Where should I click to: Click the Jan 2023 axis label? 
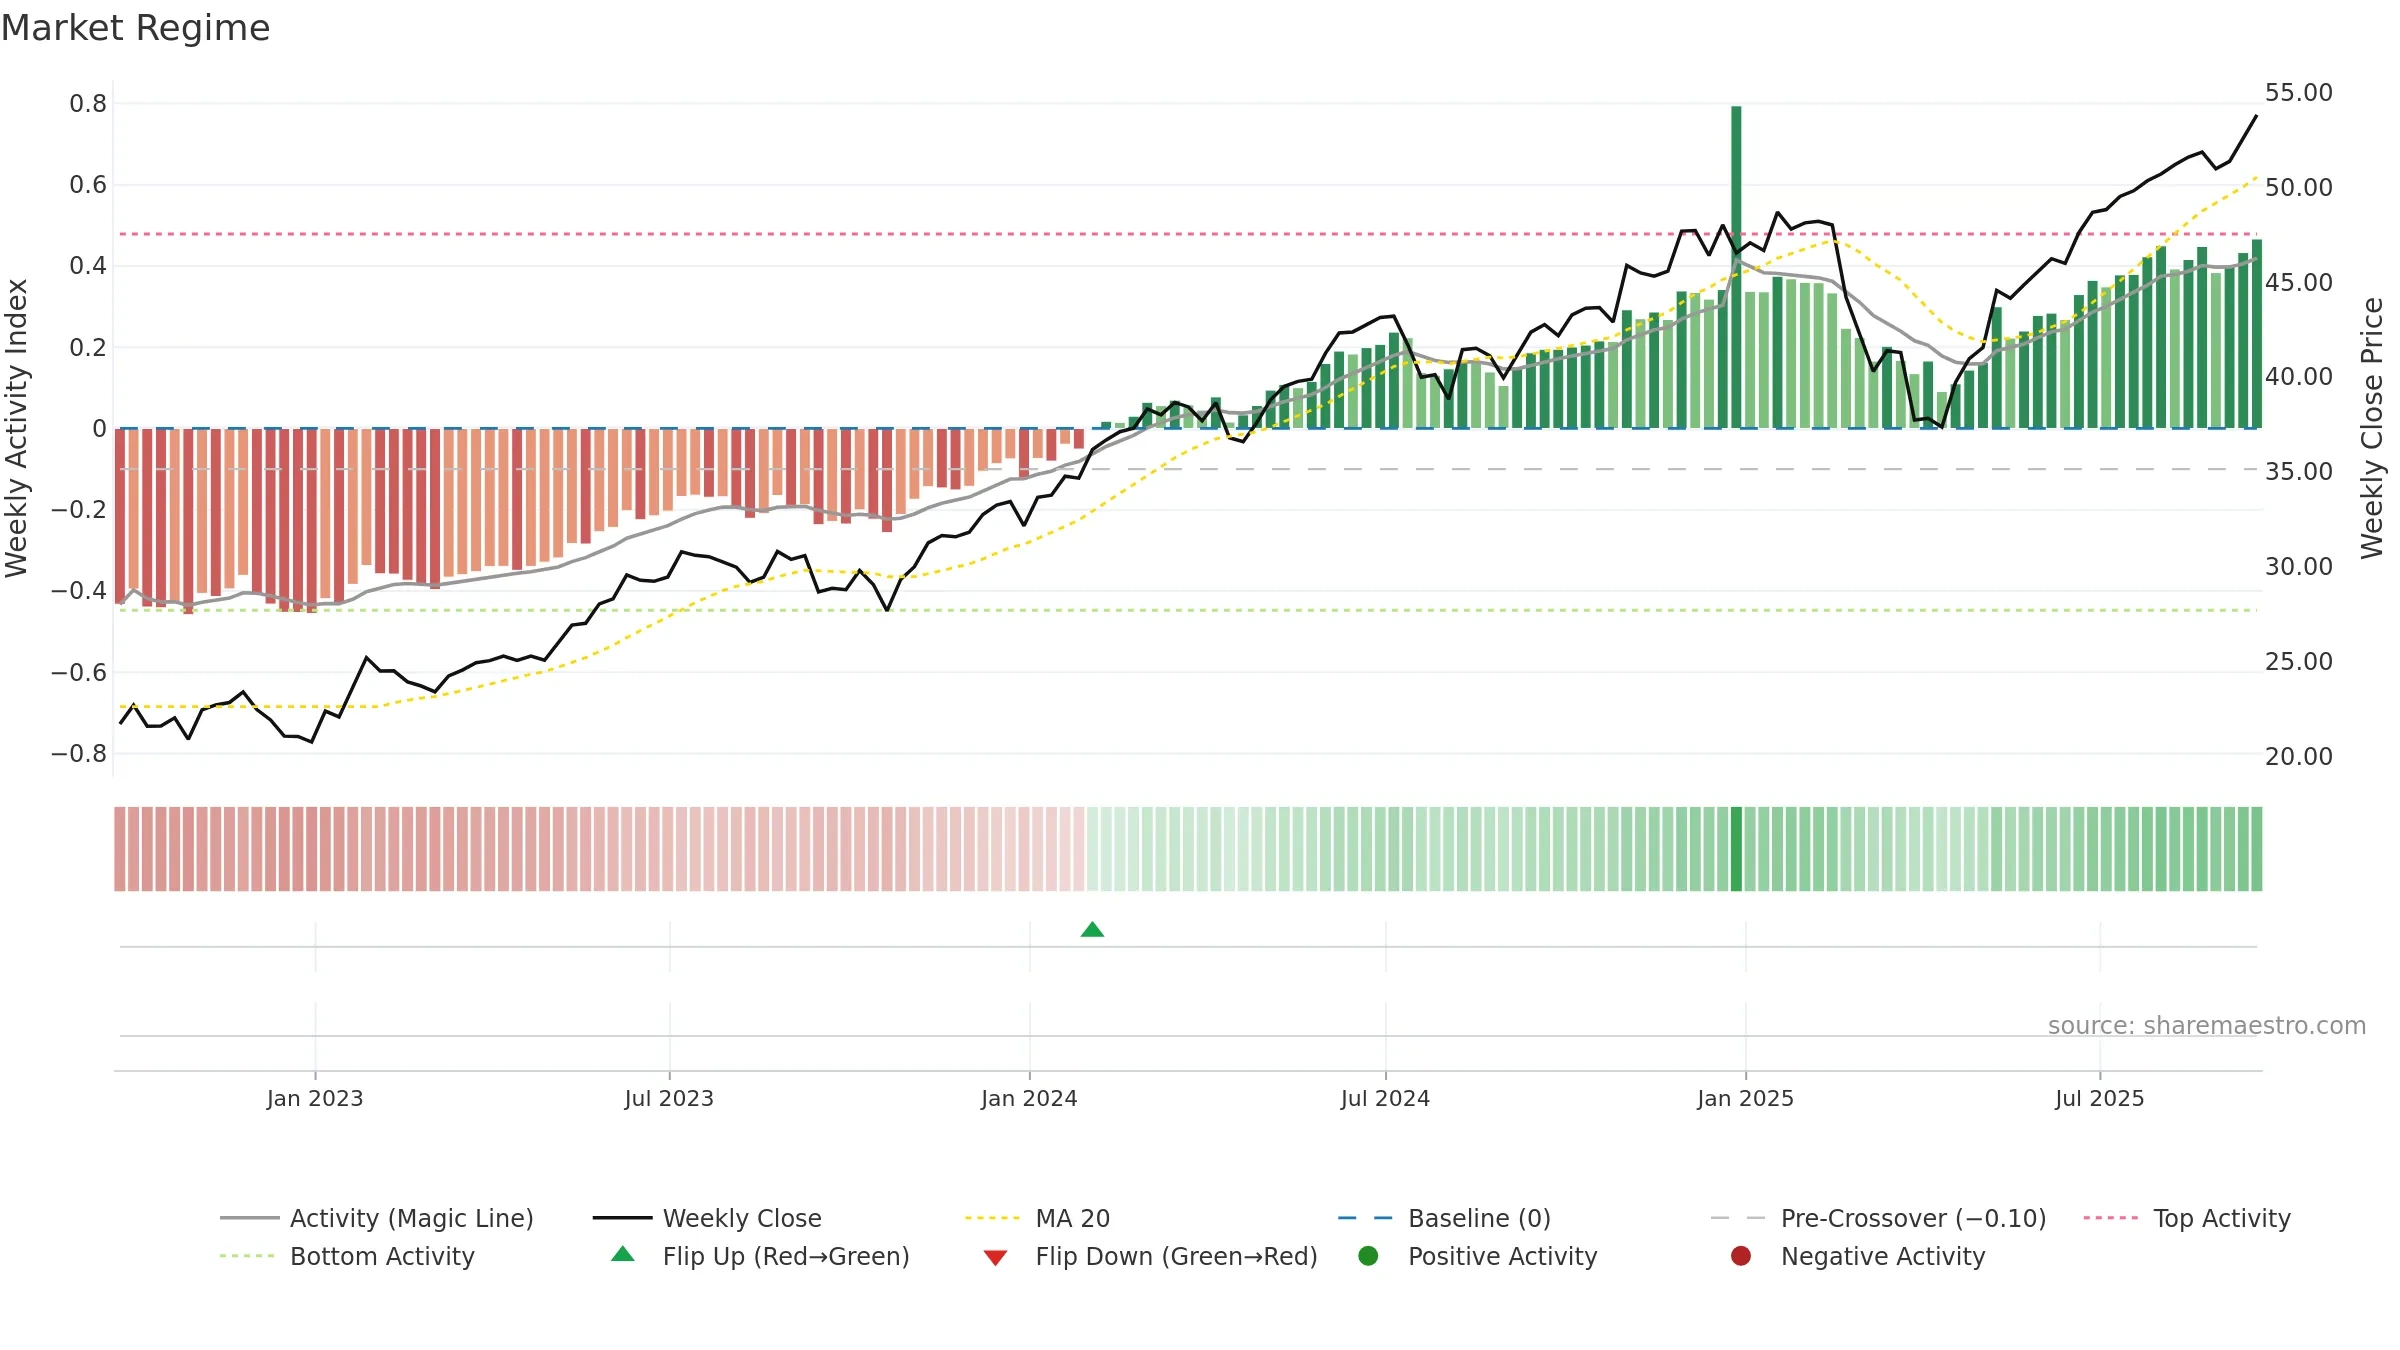point(315,1098)
